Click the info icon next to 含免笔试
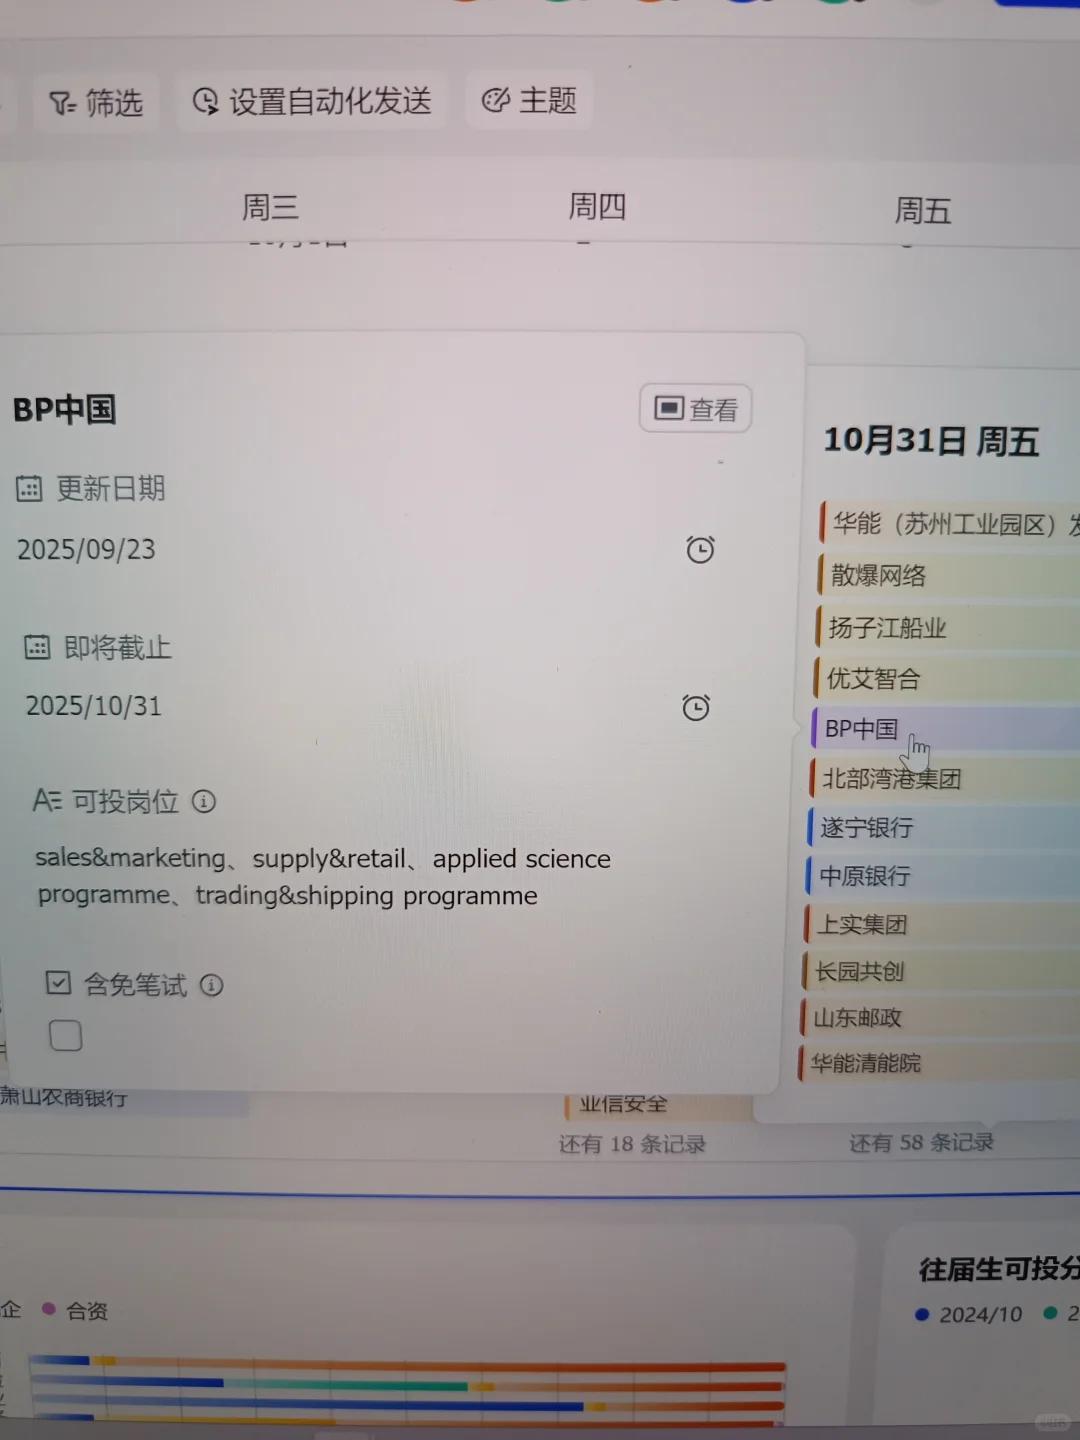Screen dimensions: 1080x1440 point(211,985)
